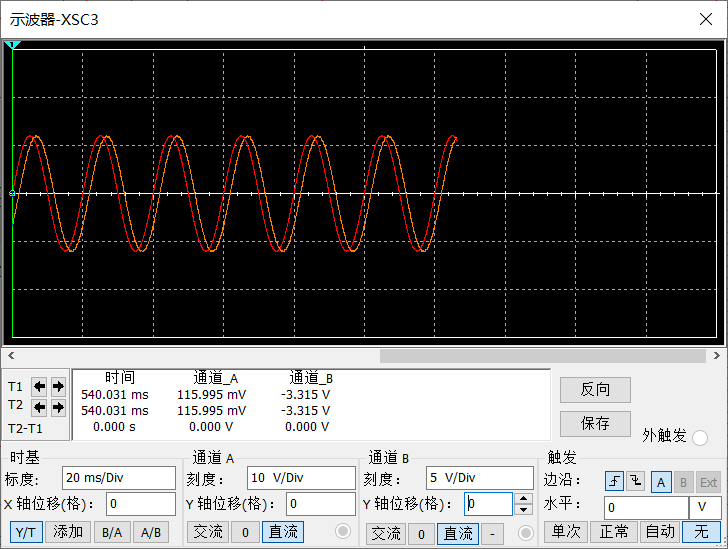Set trigger source to channel B
Image resolution: width=728 pixels, height=549 pixels.
(683, 482)
